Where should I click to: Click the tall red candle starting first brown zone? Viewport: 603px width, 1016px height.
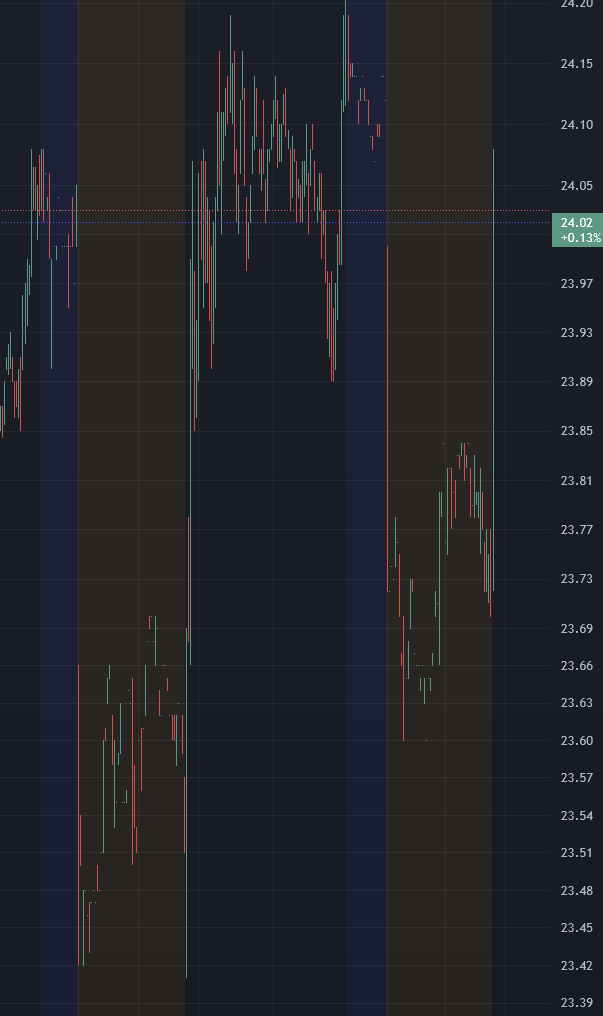coord(79,800)
